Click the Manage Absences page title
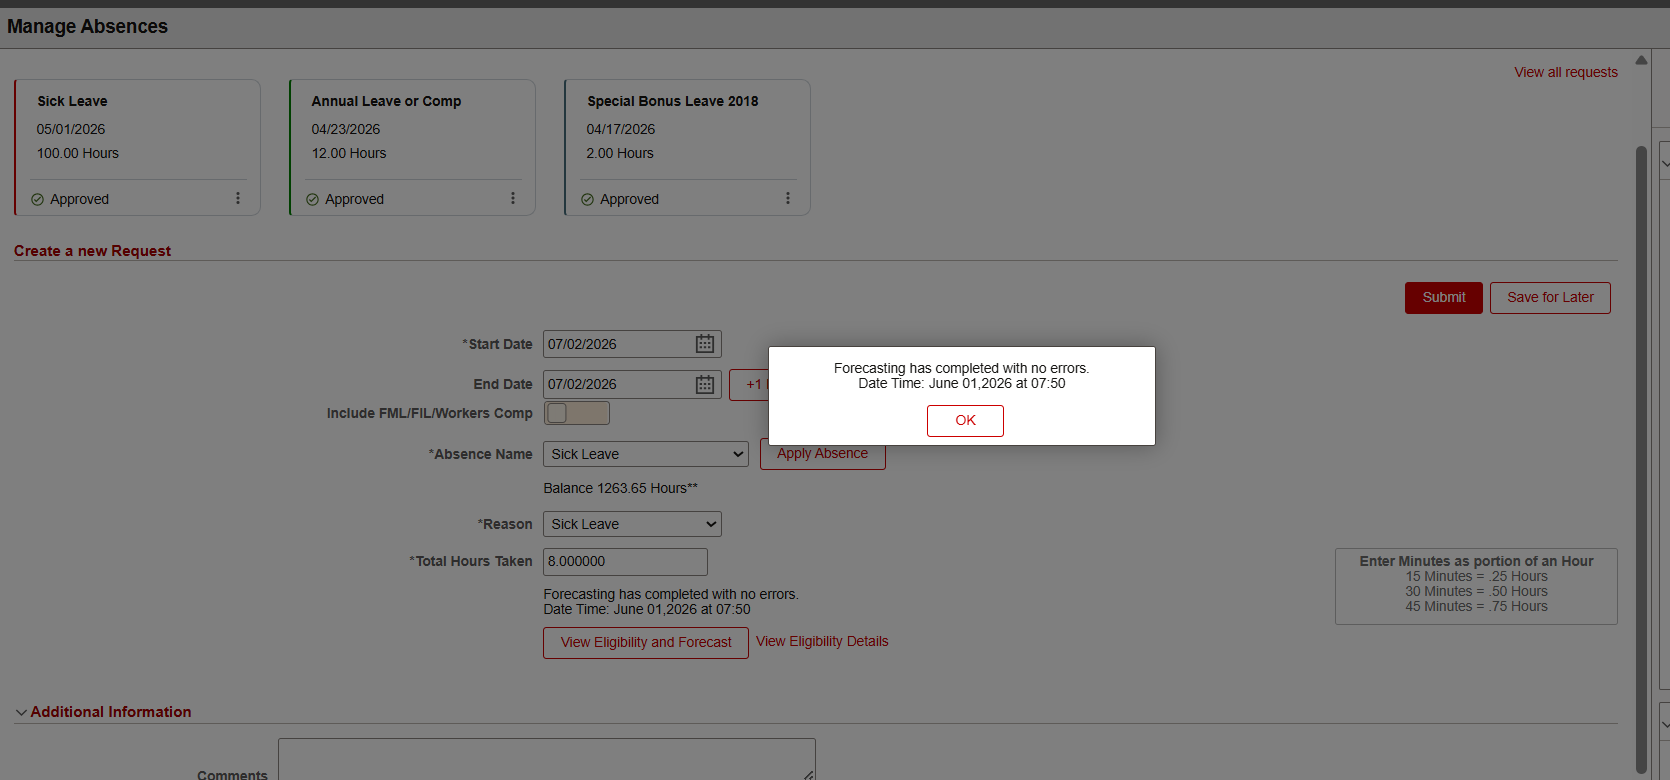Image resolution: width=1670 pixels, height=780 pixels. point(87,26)
